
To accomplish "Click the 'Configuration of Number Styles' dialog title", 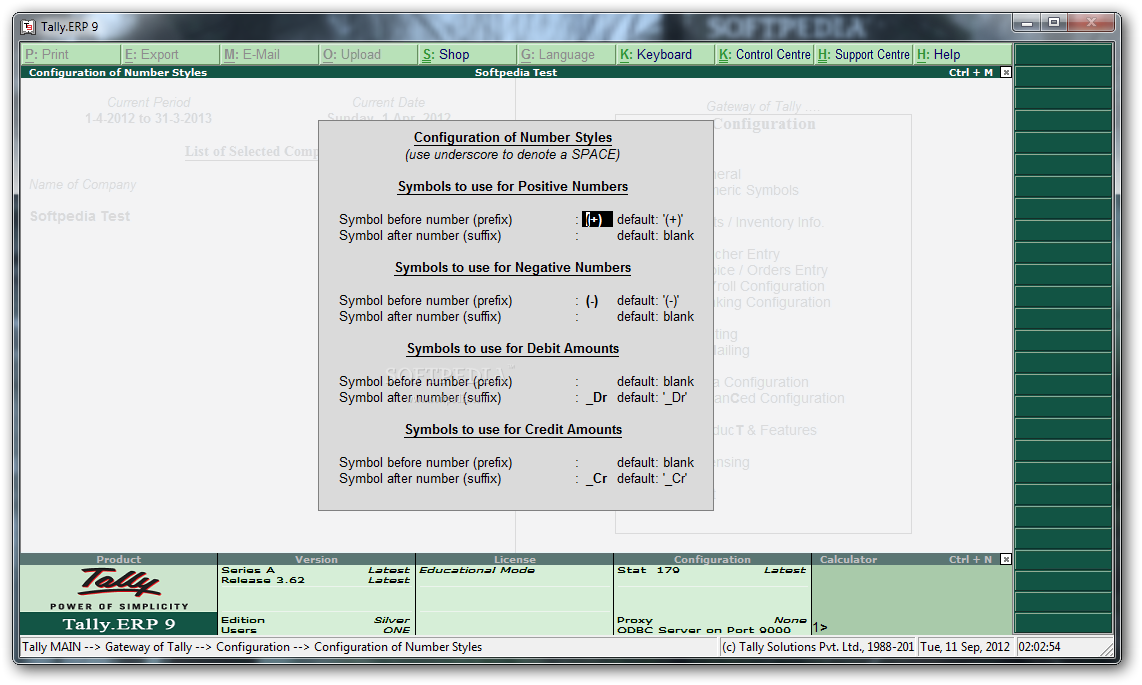I will pos(513,138).
